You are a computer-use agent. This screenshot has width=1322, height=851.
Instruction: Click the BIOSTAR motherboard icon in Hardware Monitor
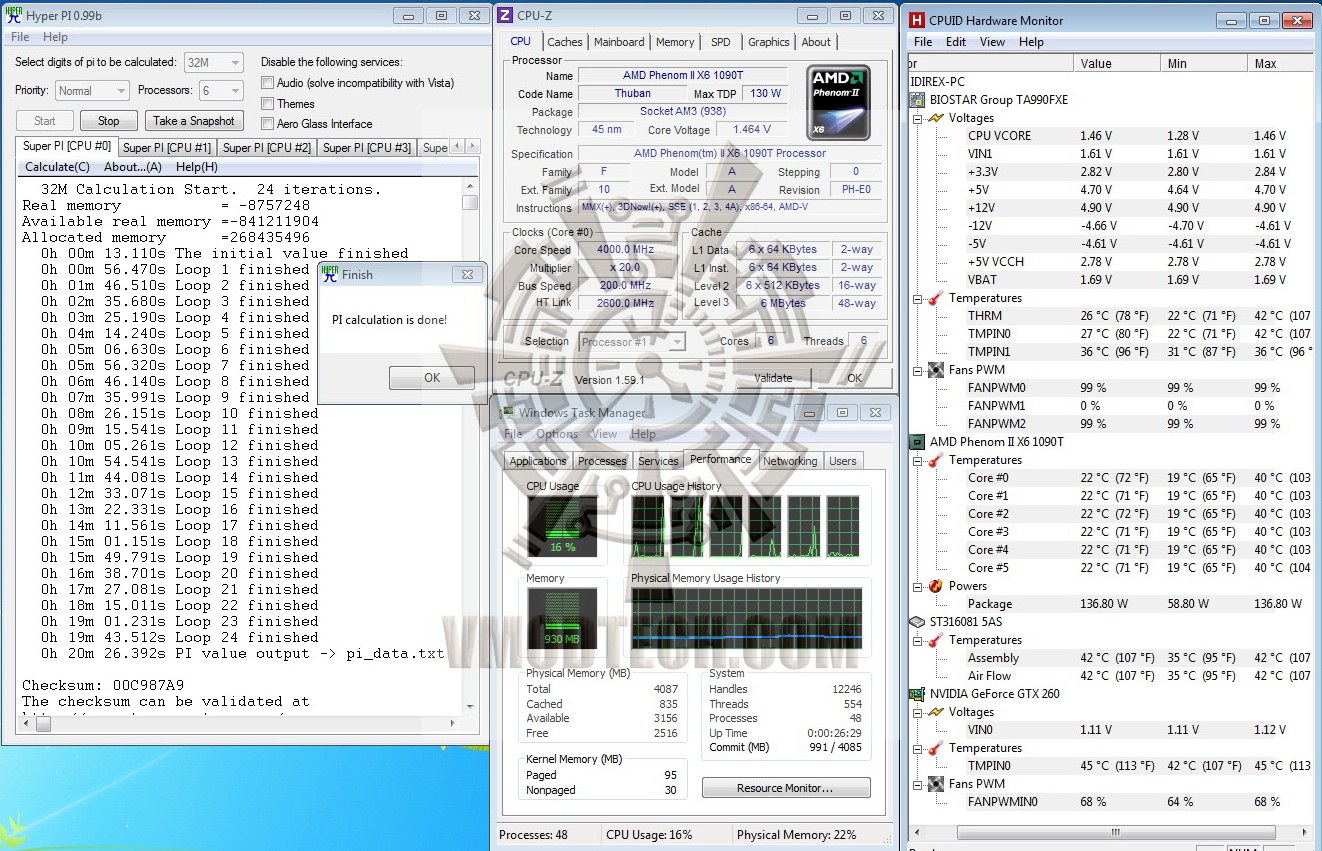click(917, 100)
